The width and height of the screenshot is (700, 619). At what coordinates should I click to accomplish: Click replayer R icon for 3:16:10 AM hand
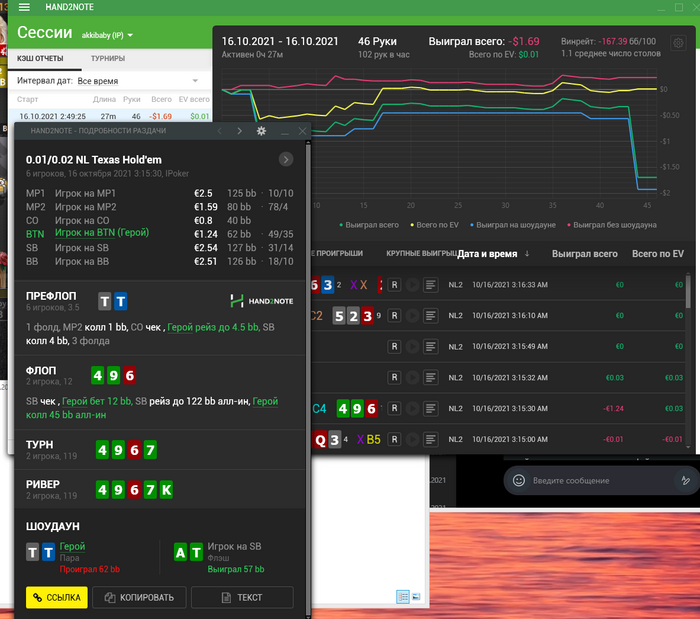[394, 316]
